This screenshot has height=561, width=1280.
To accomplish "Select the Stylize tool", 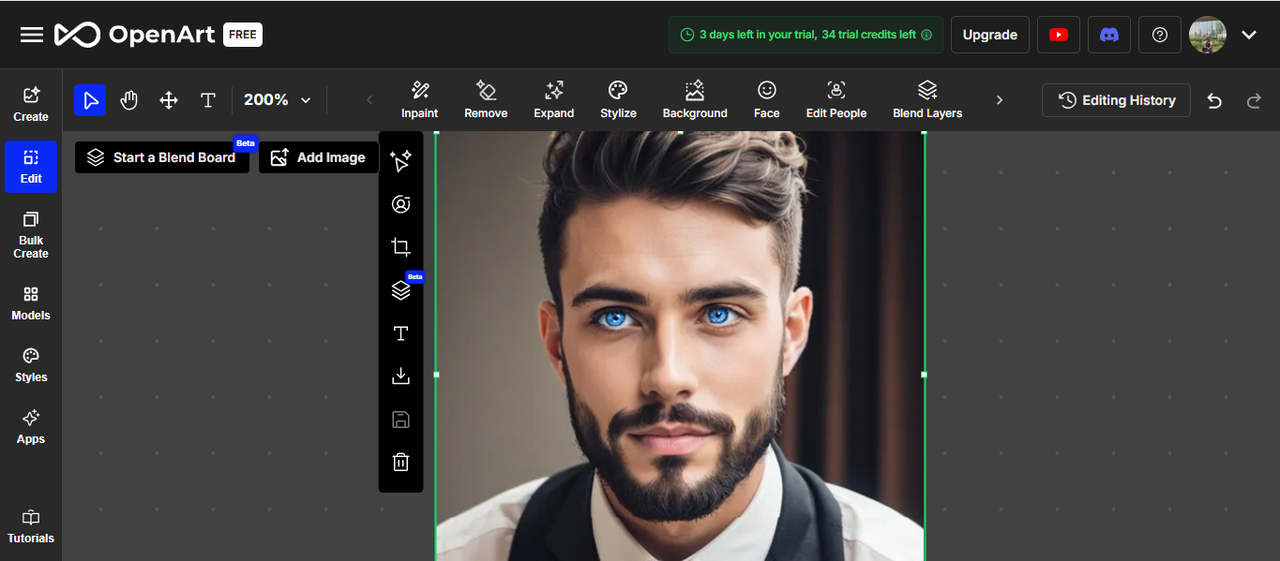I will pos(618,100).
